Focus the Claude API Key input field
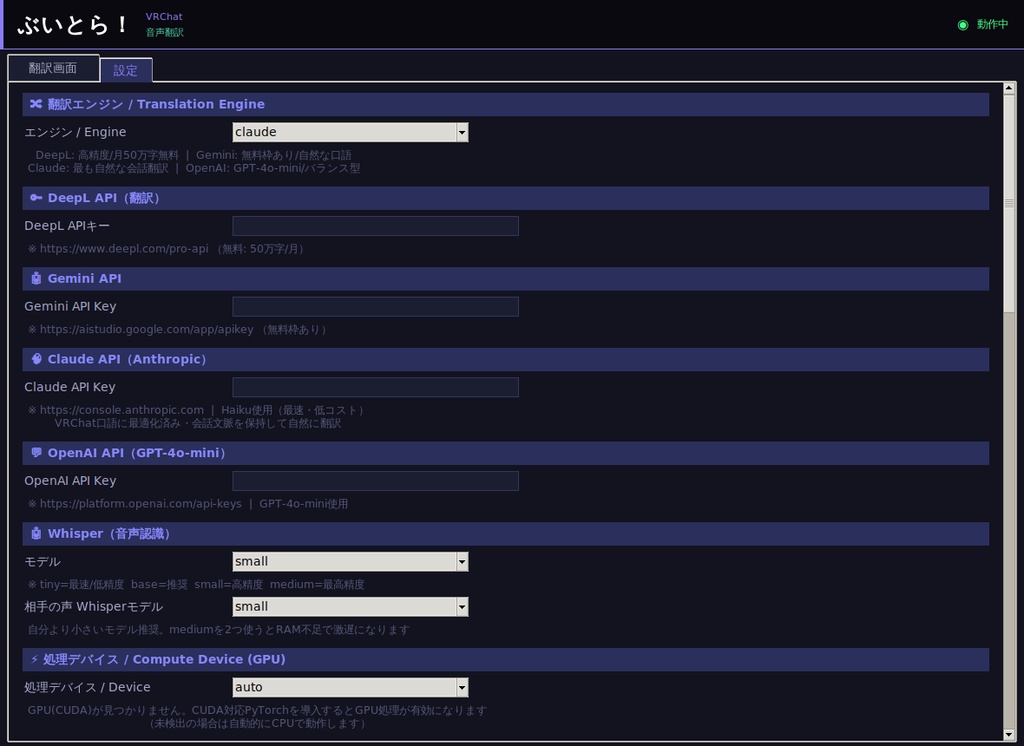This screenshot has width=1024, height=746. (376, 387)
